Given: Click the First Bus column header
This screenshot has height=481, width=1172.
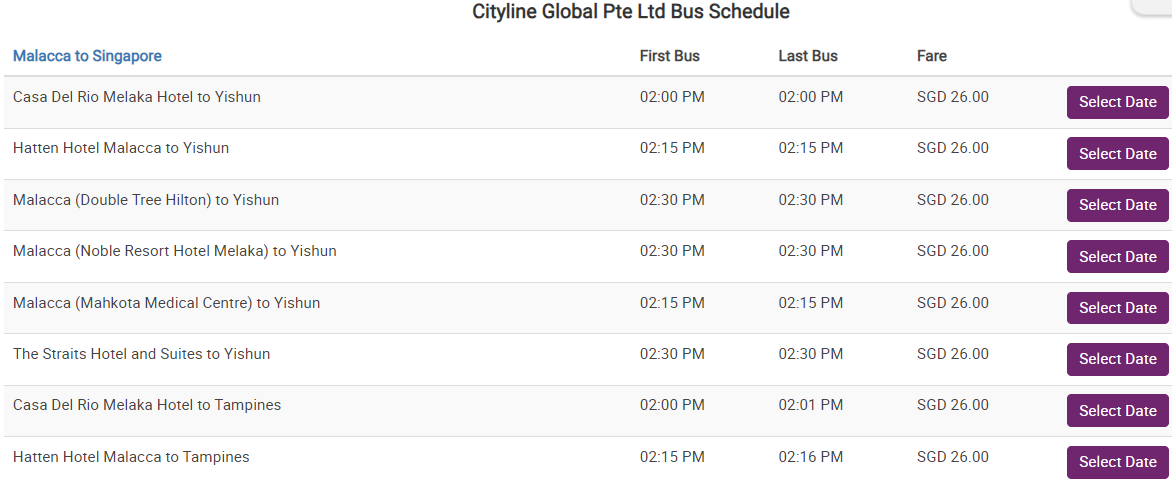Looking at the screenshot, I should click(x=669, y=56).
